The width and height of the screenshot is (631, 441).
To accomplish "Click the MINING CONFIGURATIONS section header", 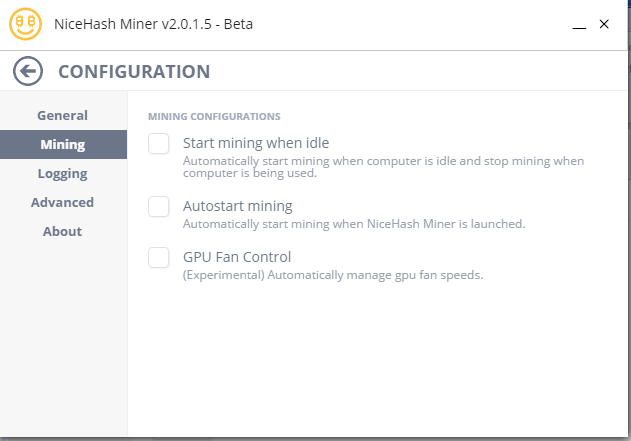I will pos(214,116).
